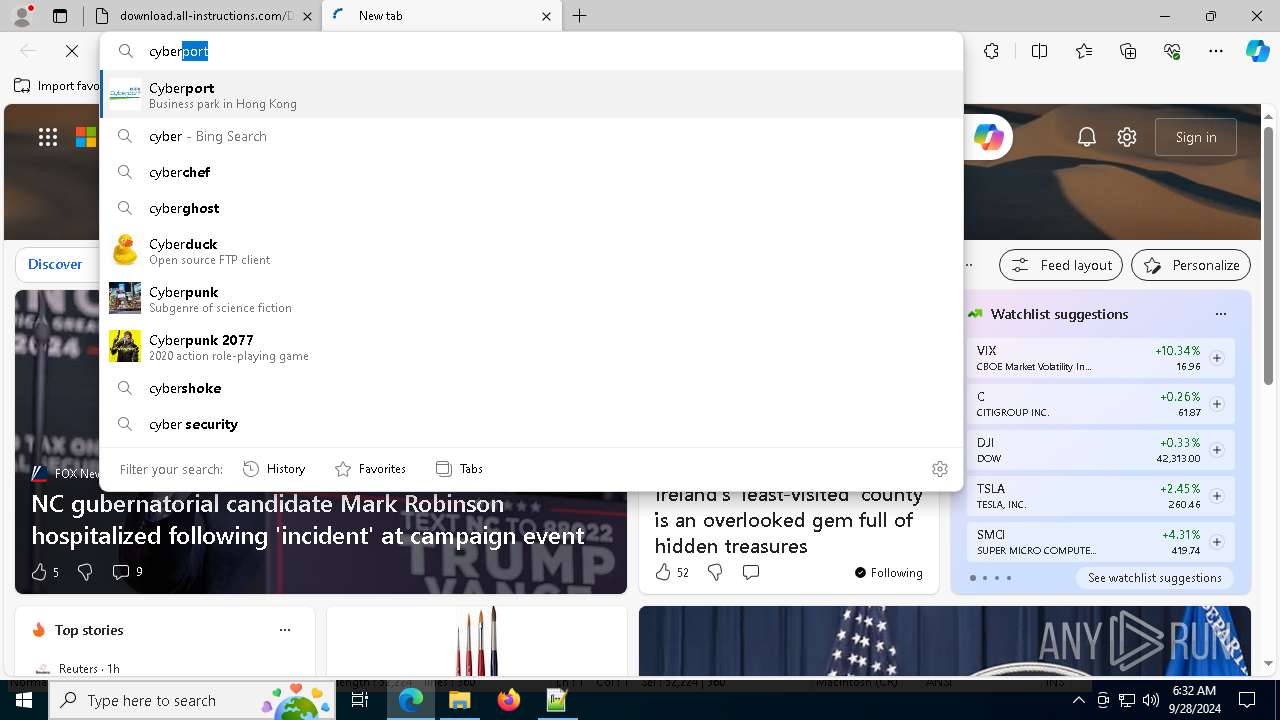Open File Explorer from taskbar

tap(460, 700)
